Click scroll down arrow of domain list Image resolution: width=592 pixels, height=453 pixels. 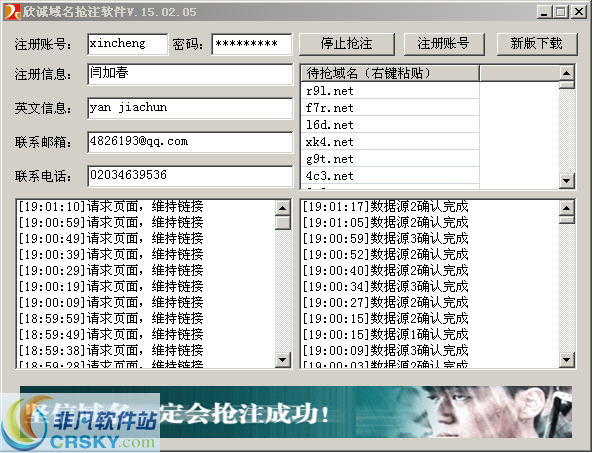click(566, 180)
